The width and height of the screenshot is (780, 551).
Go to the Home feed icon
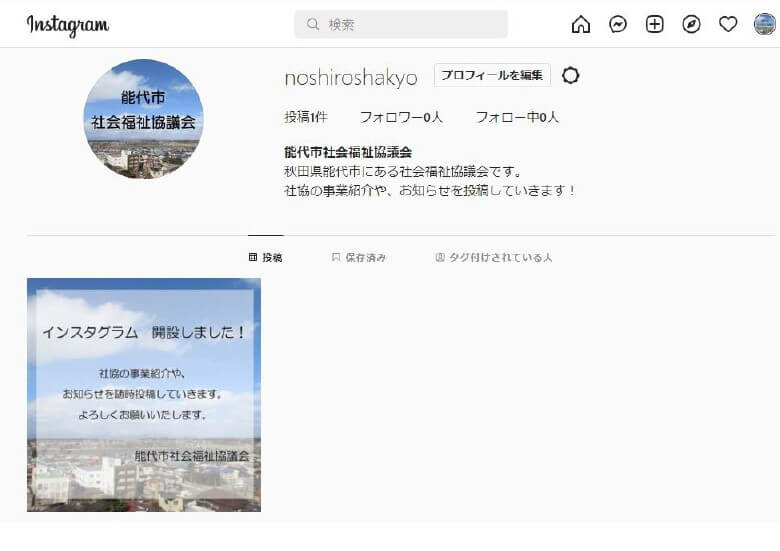click(581, 24)
